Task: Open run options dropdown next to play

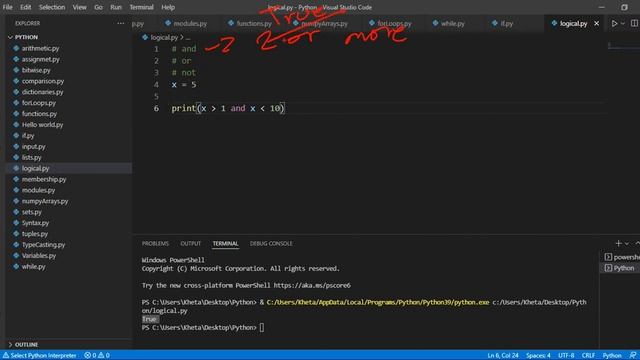Action: point(623,24)
